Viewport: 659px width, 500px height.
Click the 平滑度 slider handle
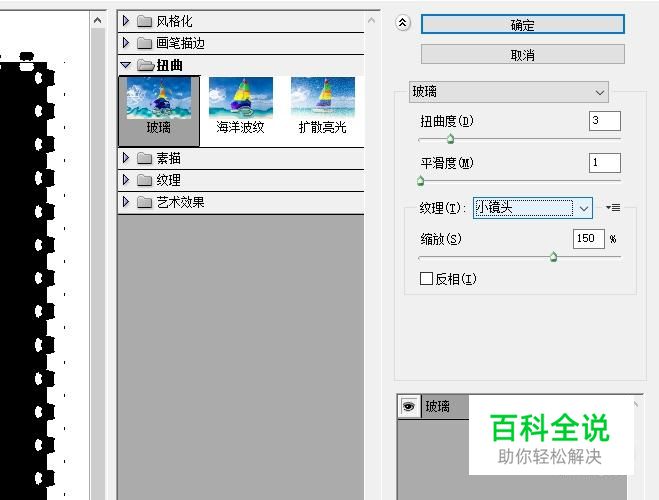[x=420, y=181]
